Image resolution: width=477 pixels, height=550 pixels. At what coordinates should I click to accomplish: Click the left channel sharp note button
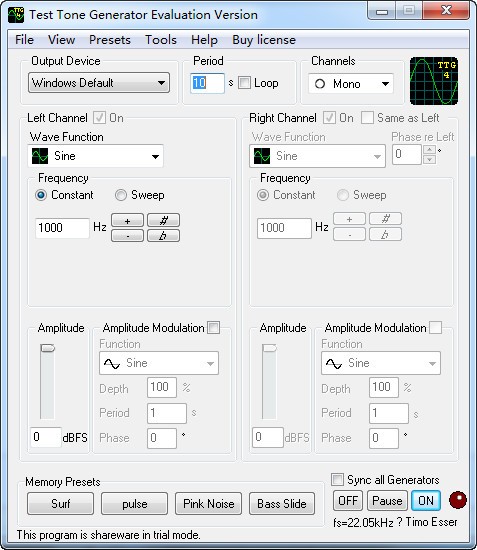coord(163,221)
